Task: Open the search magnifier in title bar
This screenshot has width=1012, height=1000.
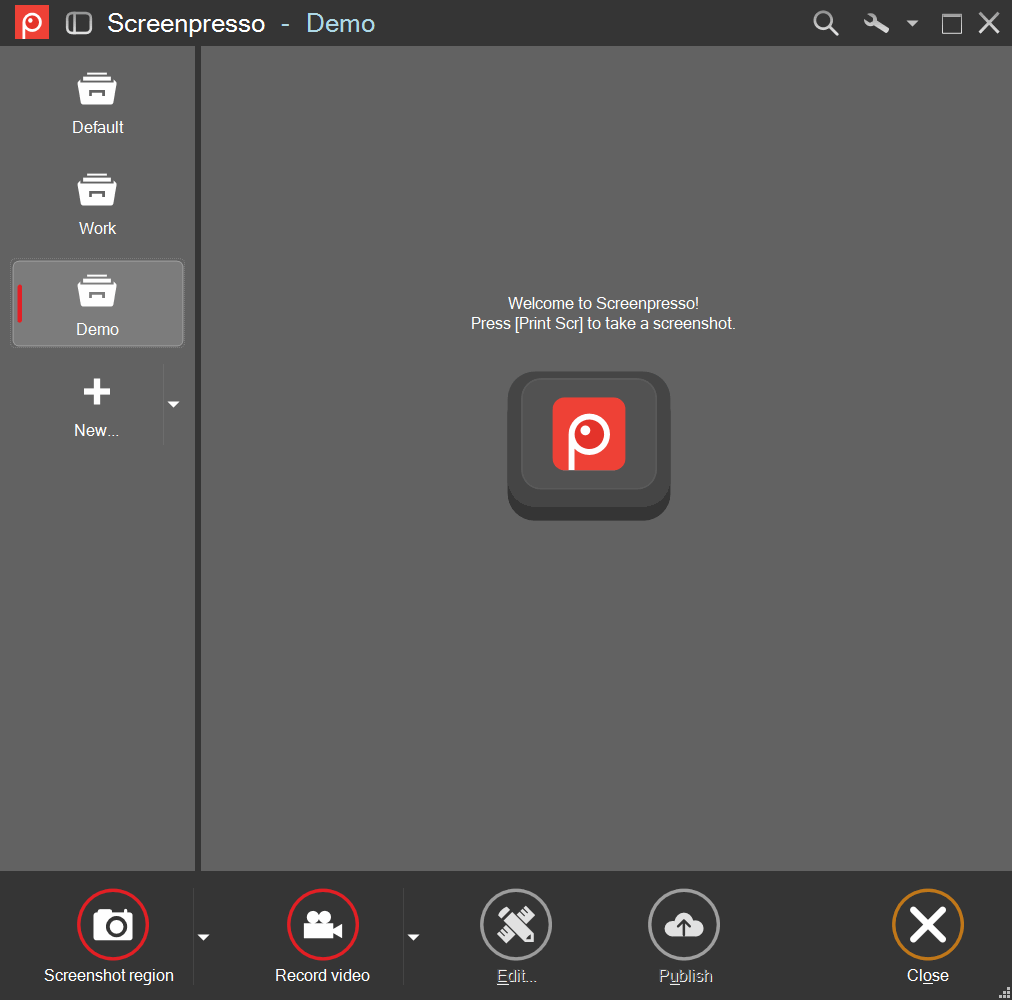Action: coord(825,23)
